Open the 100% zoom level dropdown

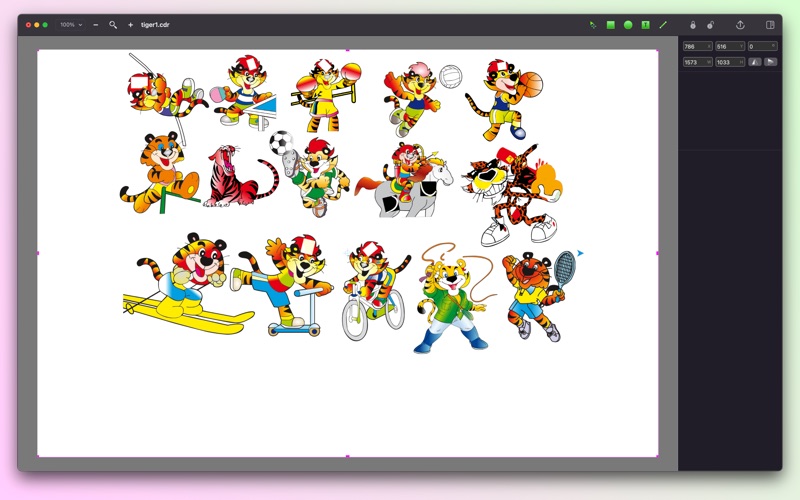[70, 24]
